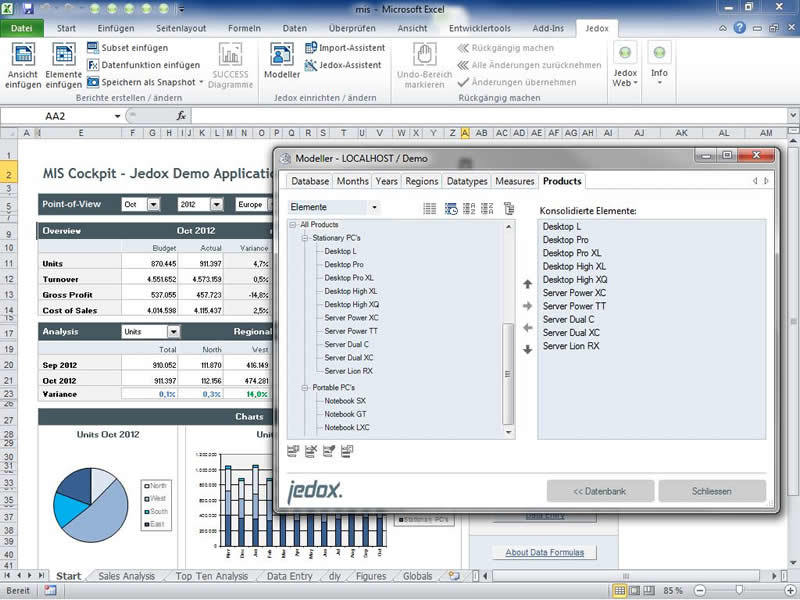Image resolution: width=800 pixels, height=600 pixels.
Task: Click the Modeller tree vertical scrollbar thumb
Action: coord(508,374)
